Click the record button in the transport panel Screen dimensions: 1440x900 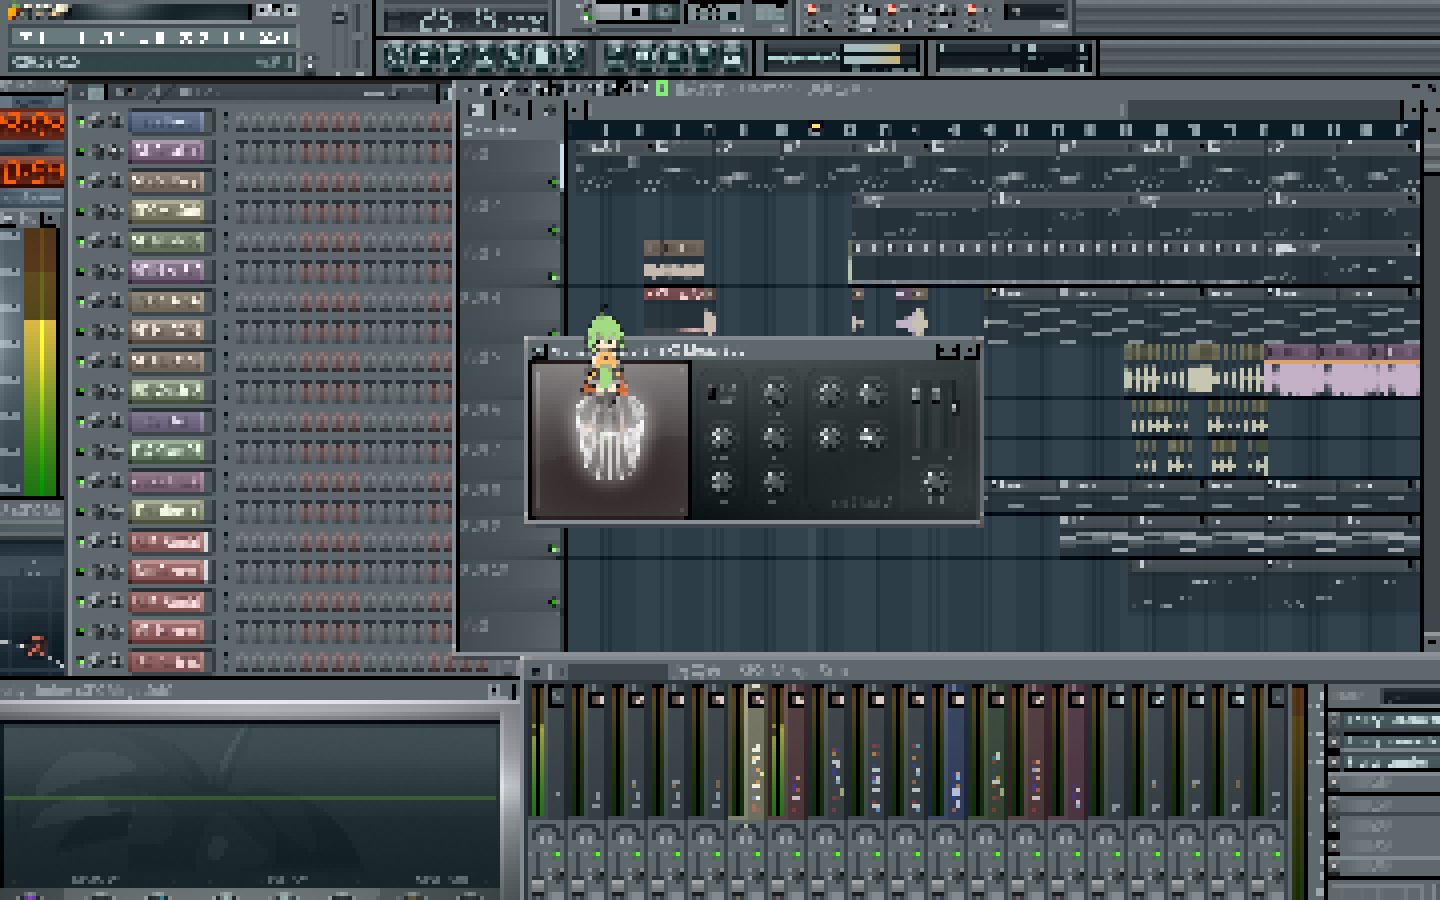665,13
